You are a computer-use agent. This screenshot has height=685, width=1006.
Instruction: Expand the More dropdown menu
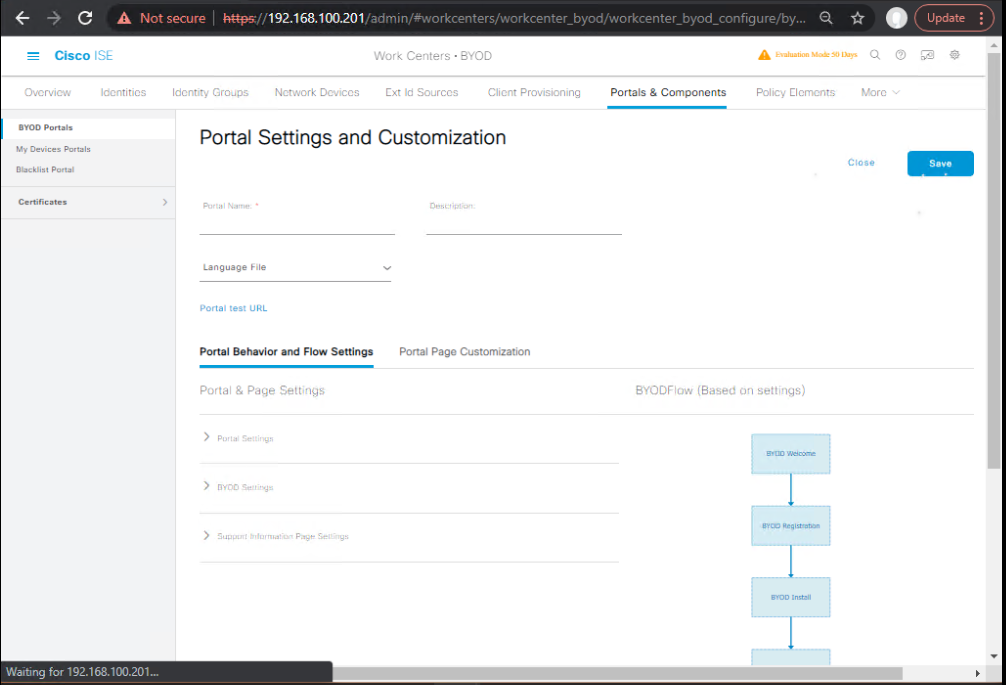click(880, 92)
